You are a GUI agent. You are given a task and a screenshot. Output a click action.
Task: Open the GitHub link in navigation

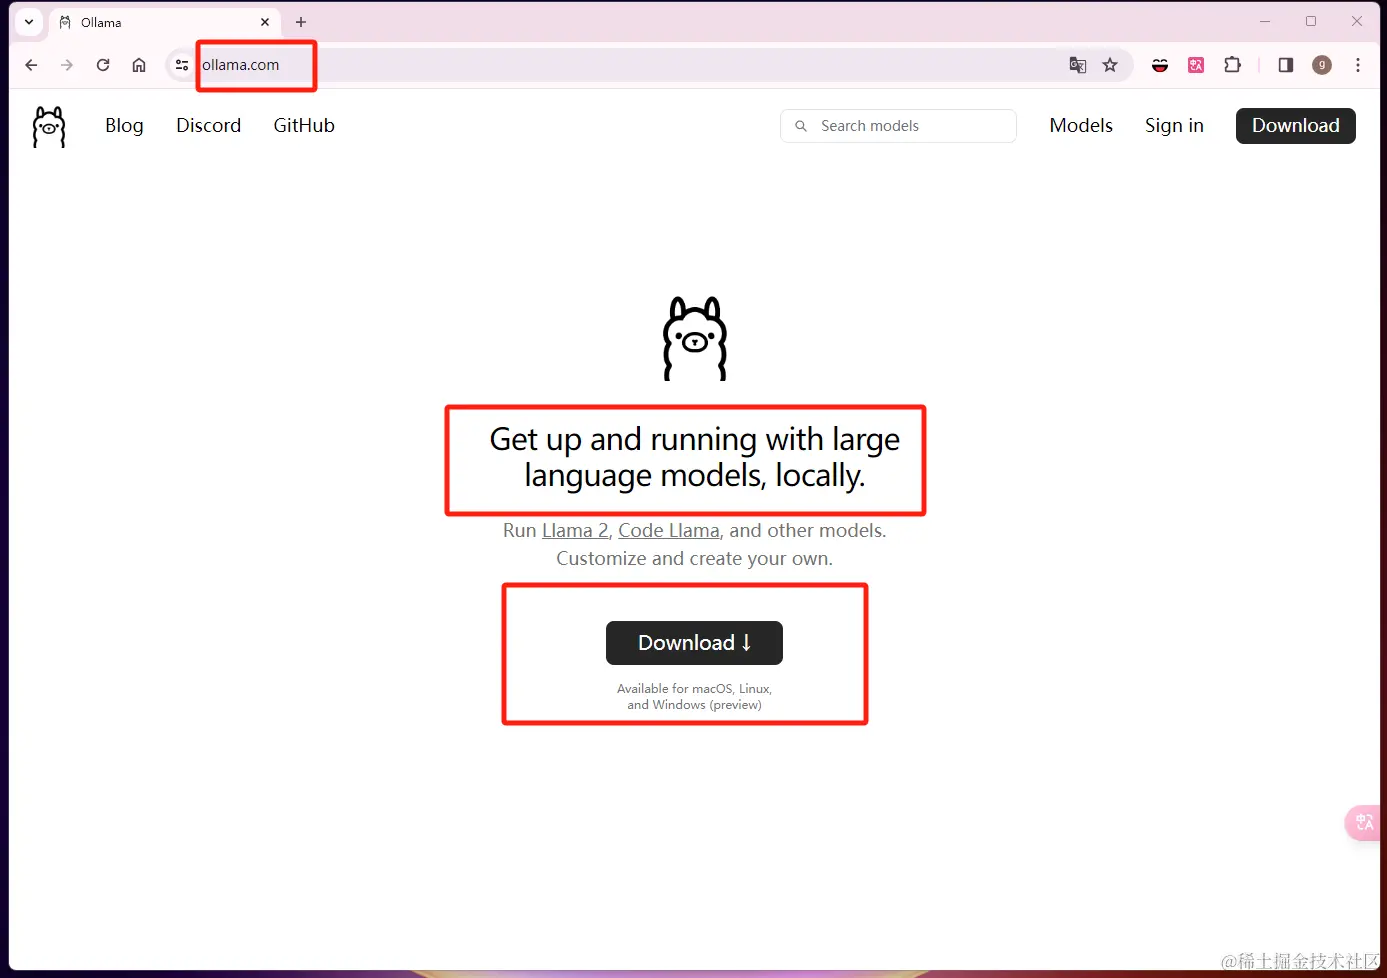304,126
